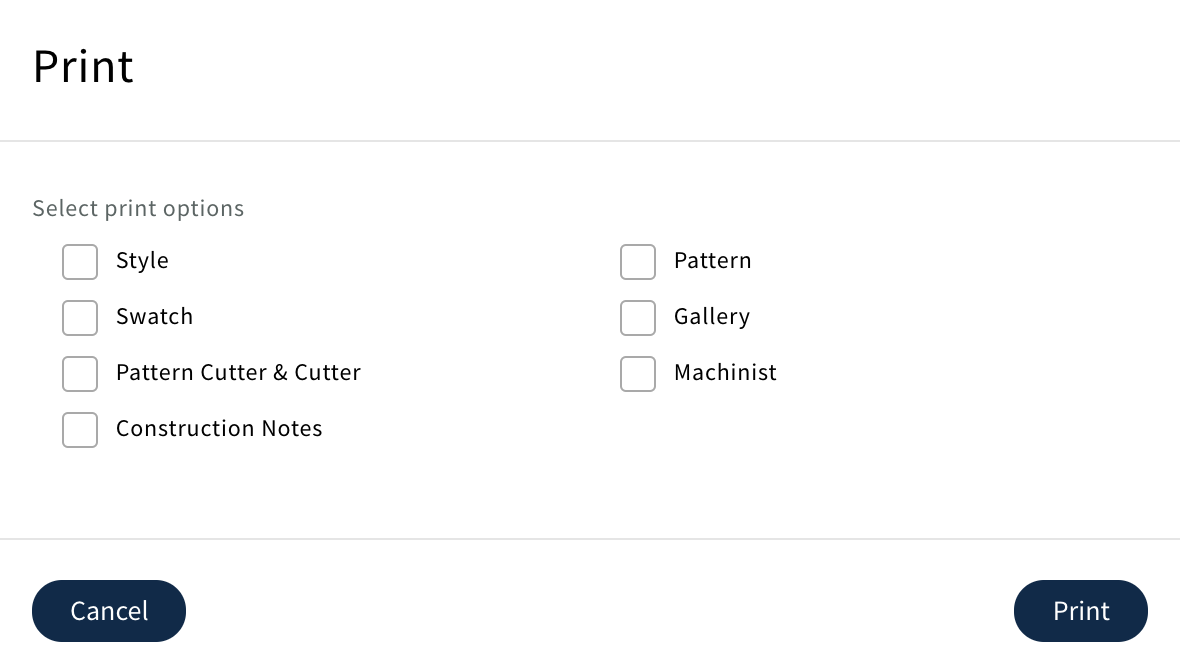
Task: Click the "Construction Notes" label text
Action: (x=219, y=429)
